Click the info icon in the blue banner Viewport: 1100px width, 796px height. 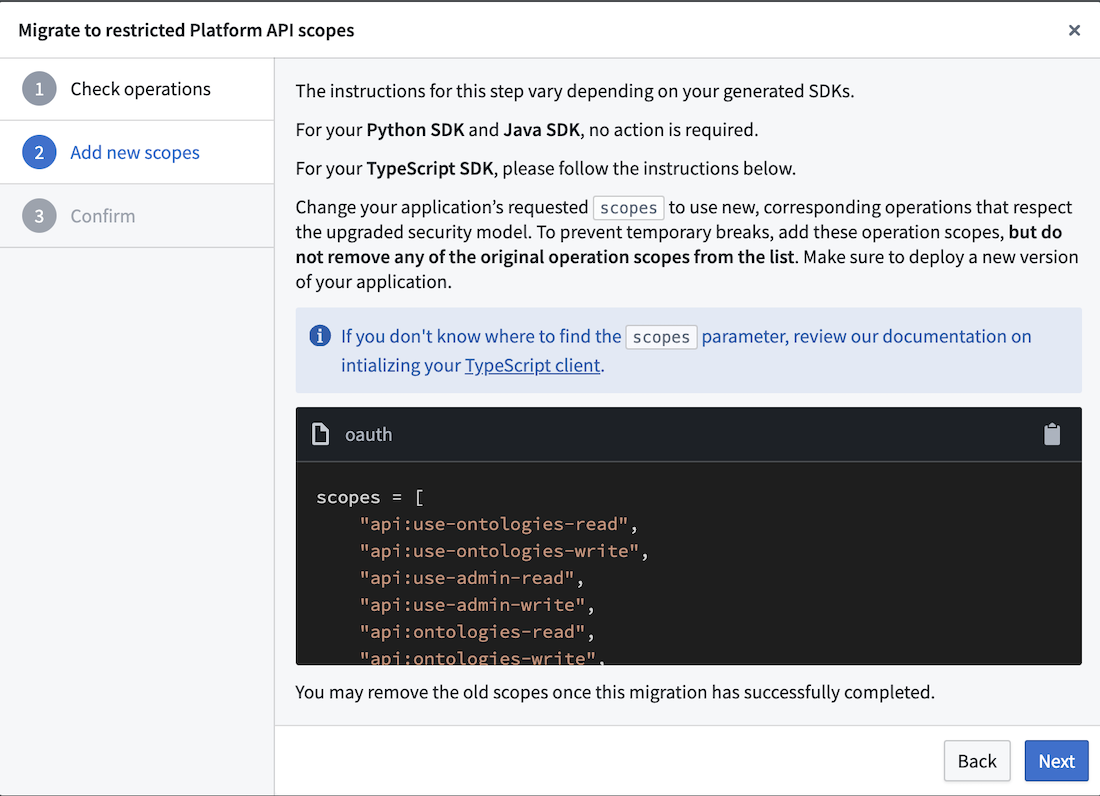tap(320, 336)
